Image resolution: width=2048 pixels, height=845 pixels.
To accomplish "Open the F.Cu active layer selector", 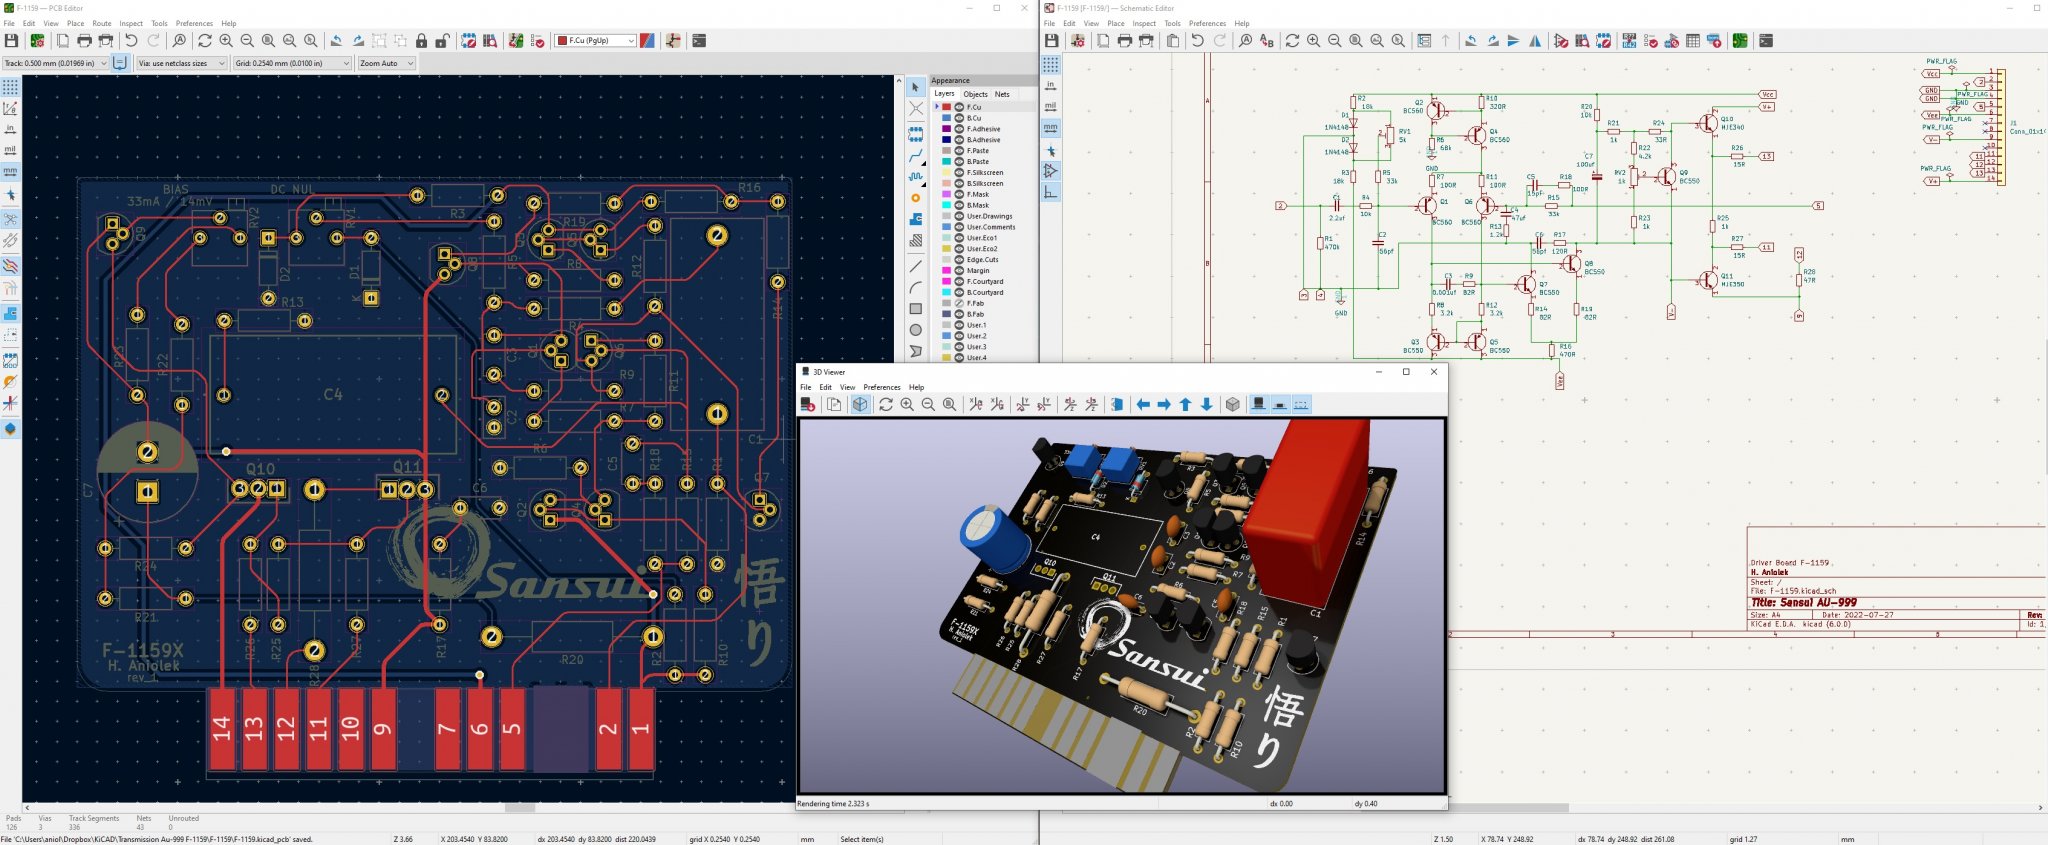I will pyautogui.click(x=596, y=41).
